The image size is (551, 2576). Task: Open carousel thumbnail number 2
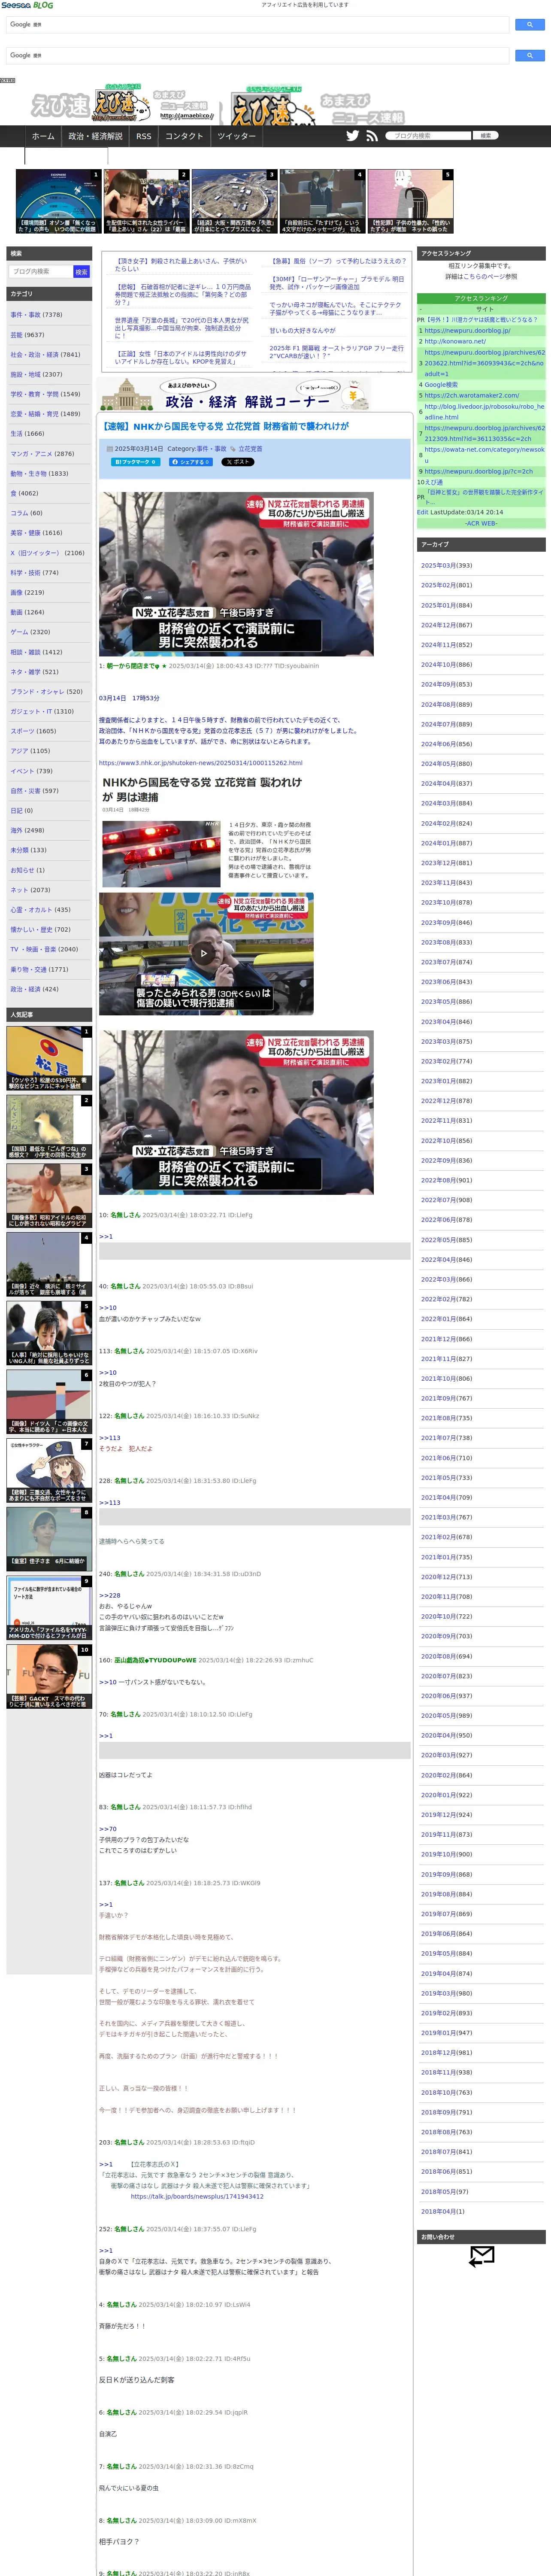147,201
